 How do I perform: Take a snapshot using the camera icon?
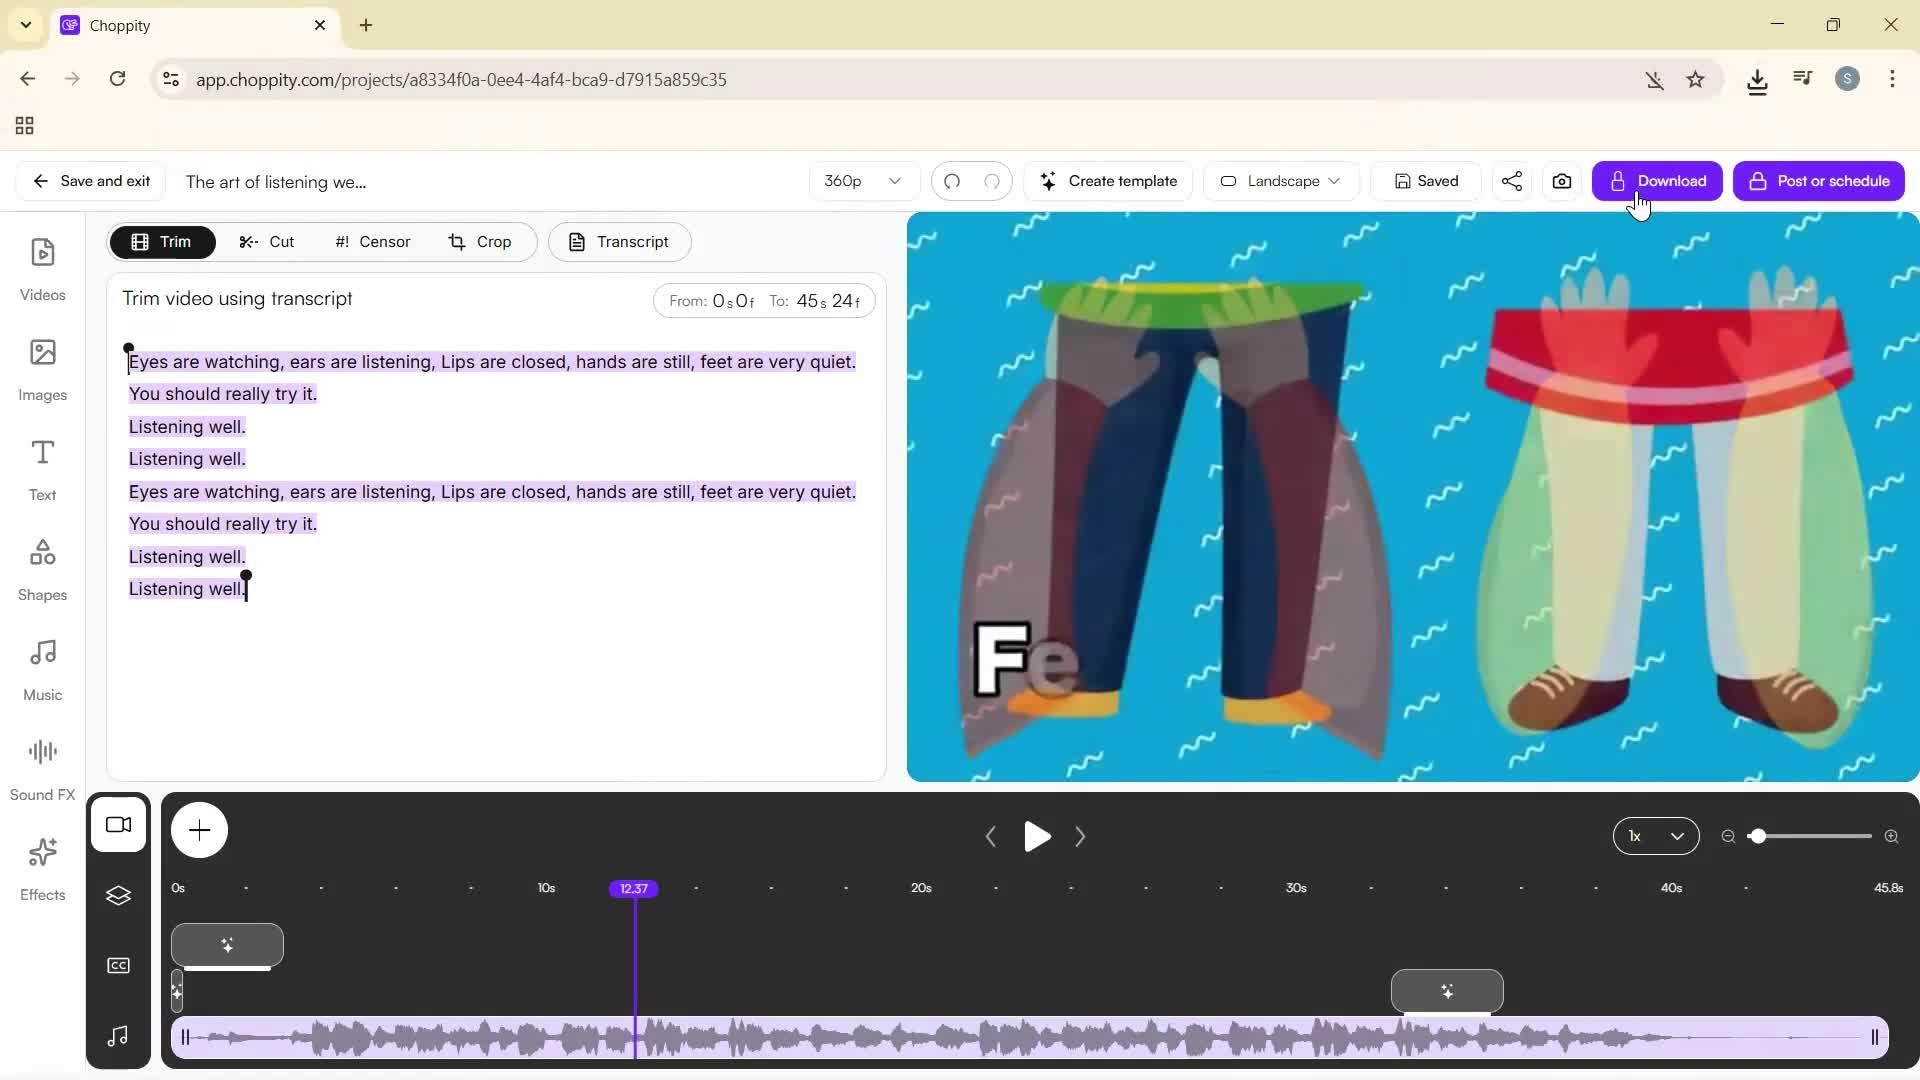1561,181
